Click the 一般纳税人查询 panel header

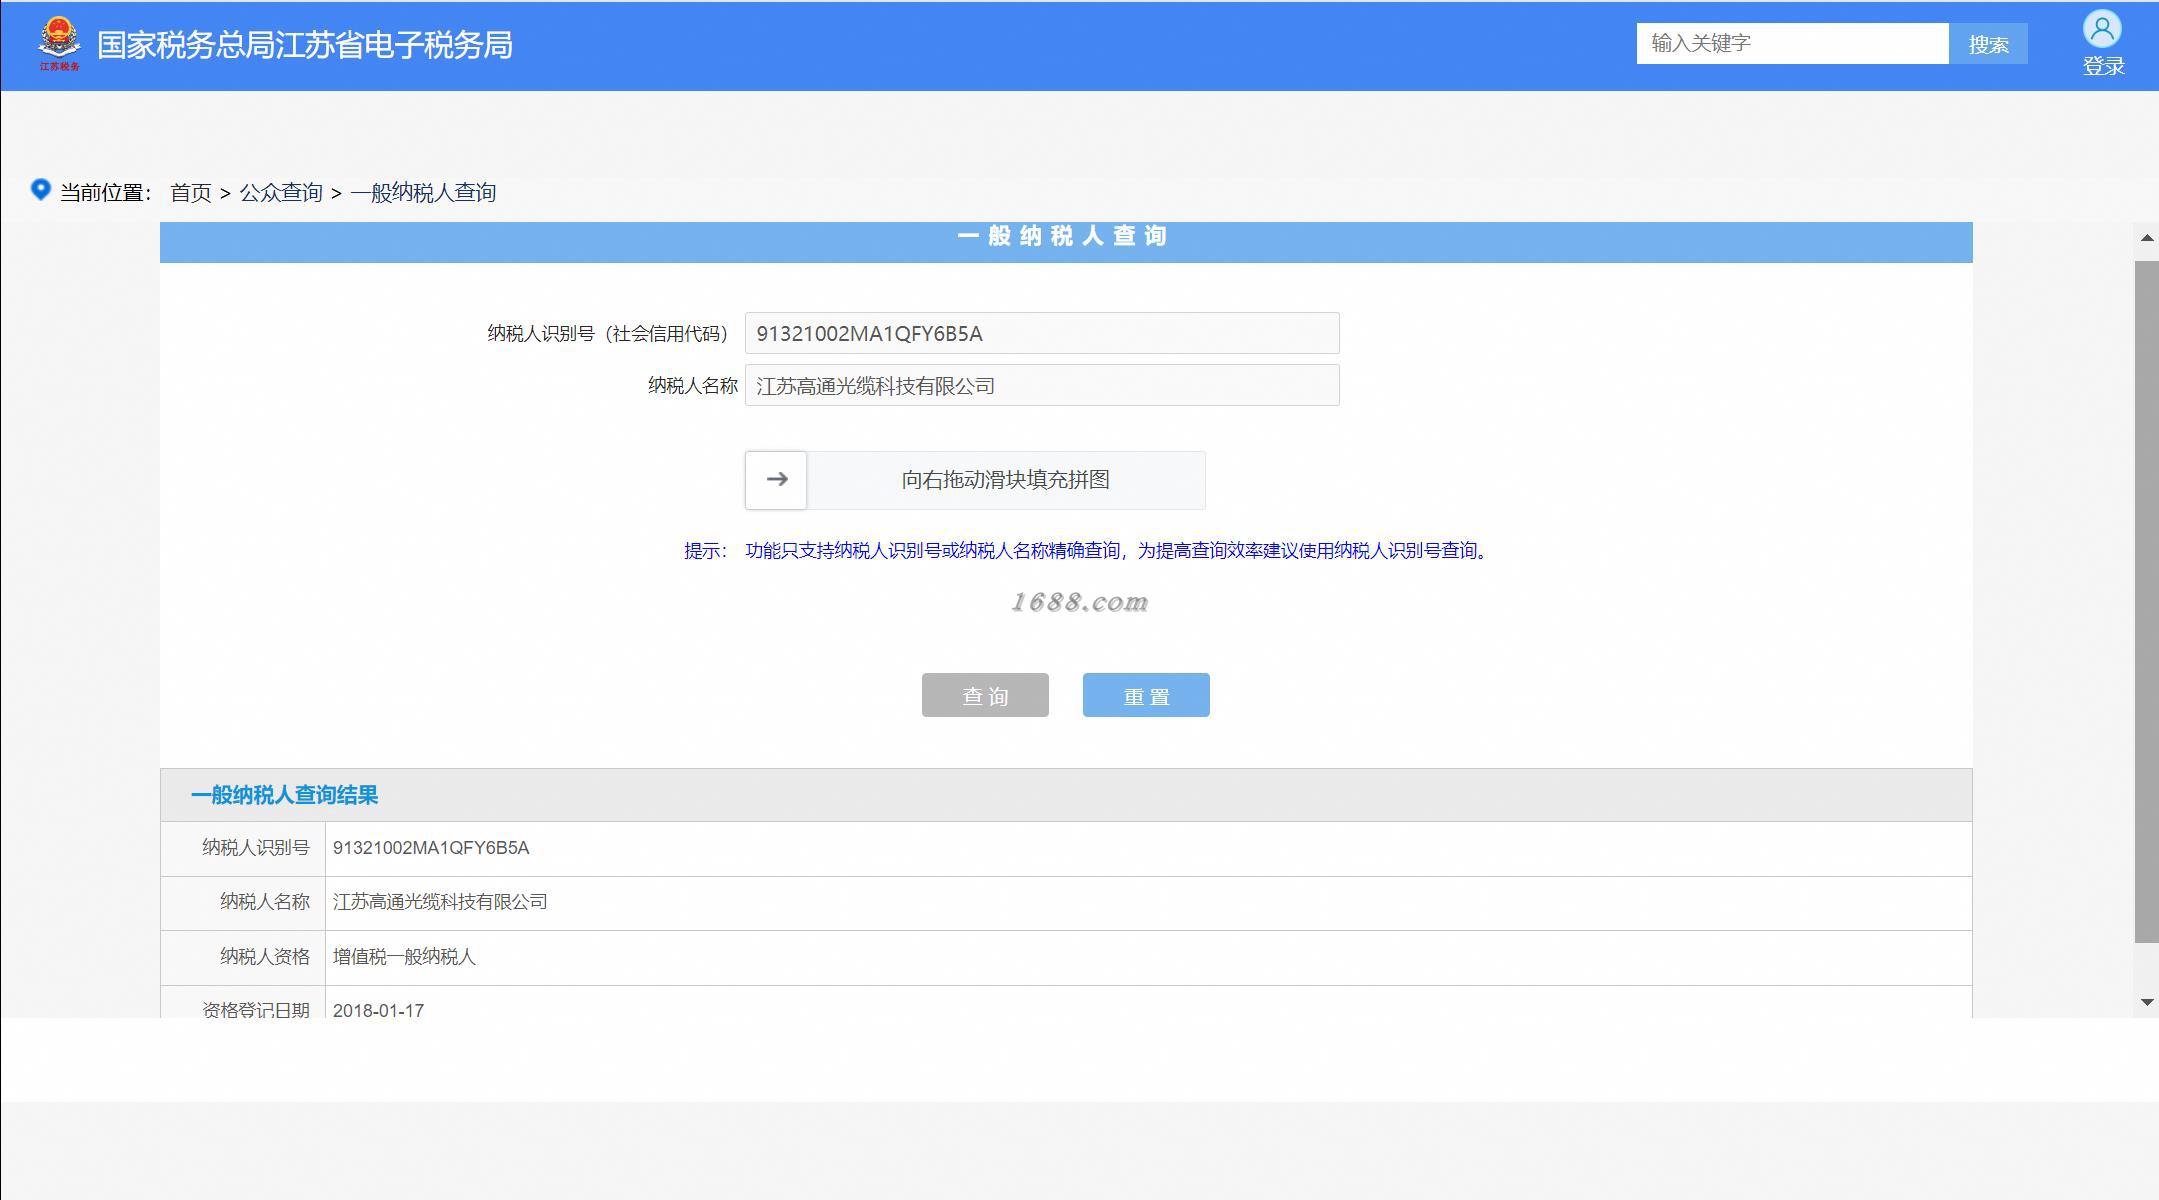(x=1066, y=242)
